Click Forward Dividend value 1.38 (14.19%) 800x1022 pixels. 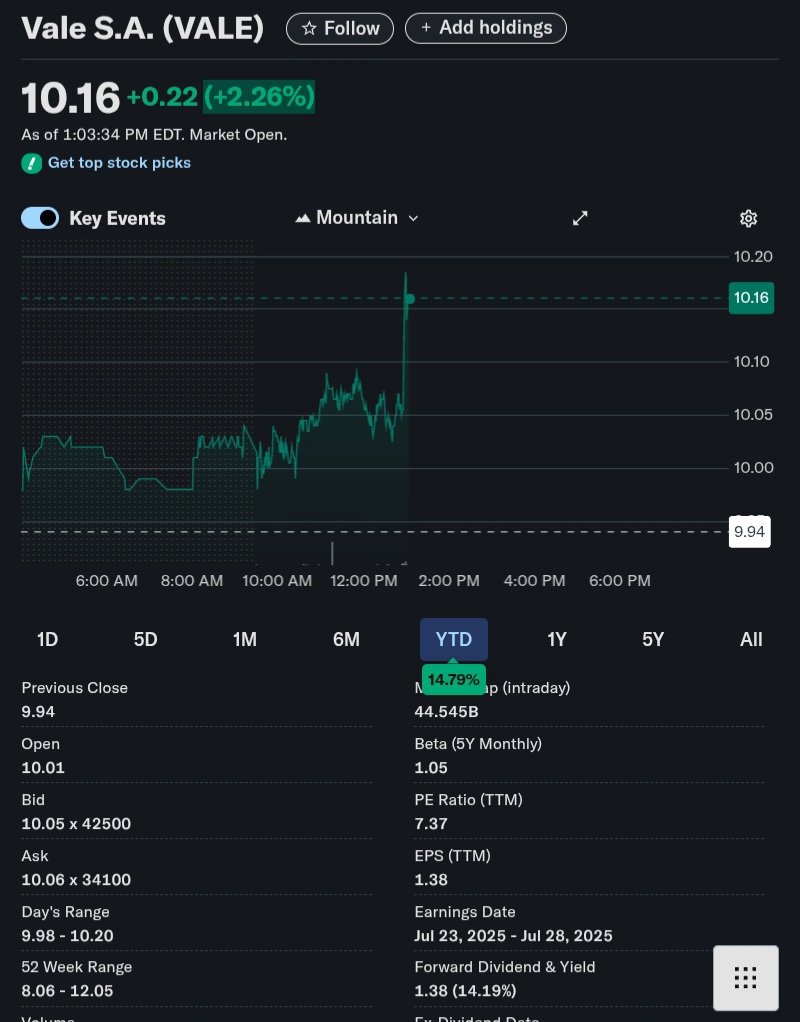466,991
